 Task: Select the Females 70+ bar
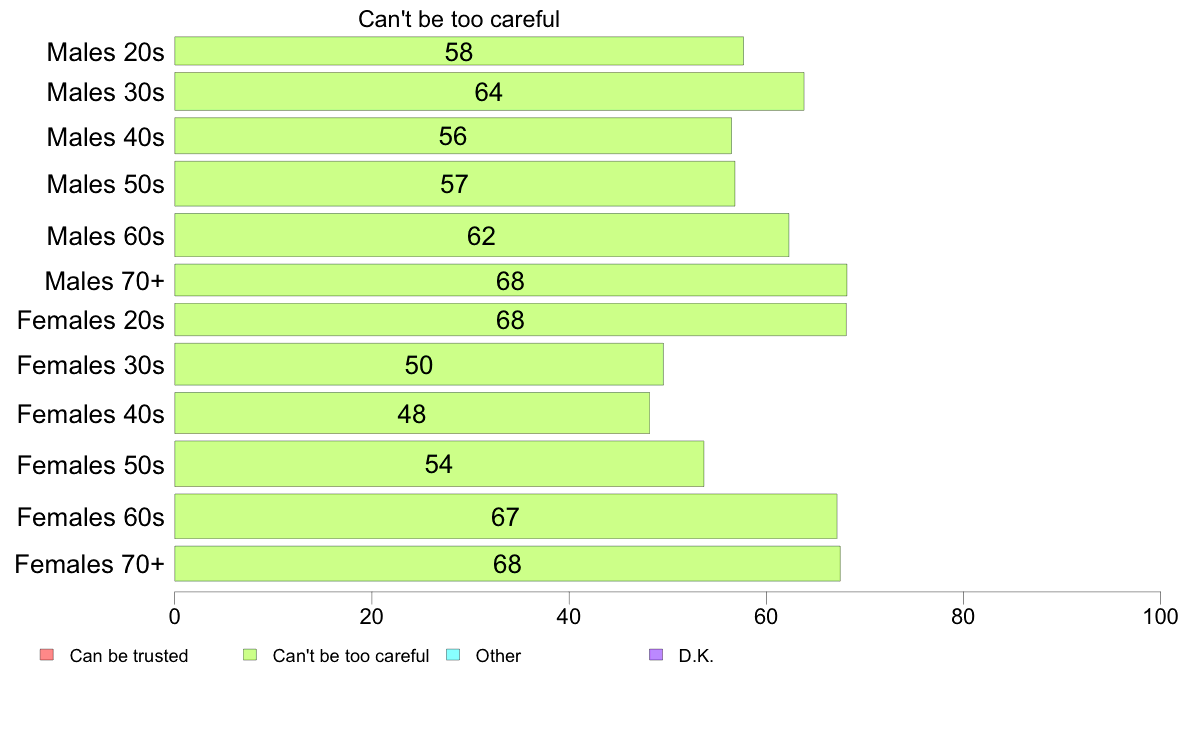[508, 564]
